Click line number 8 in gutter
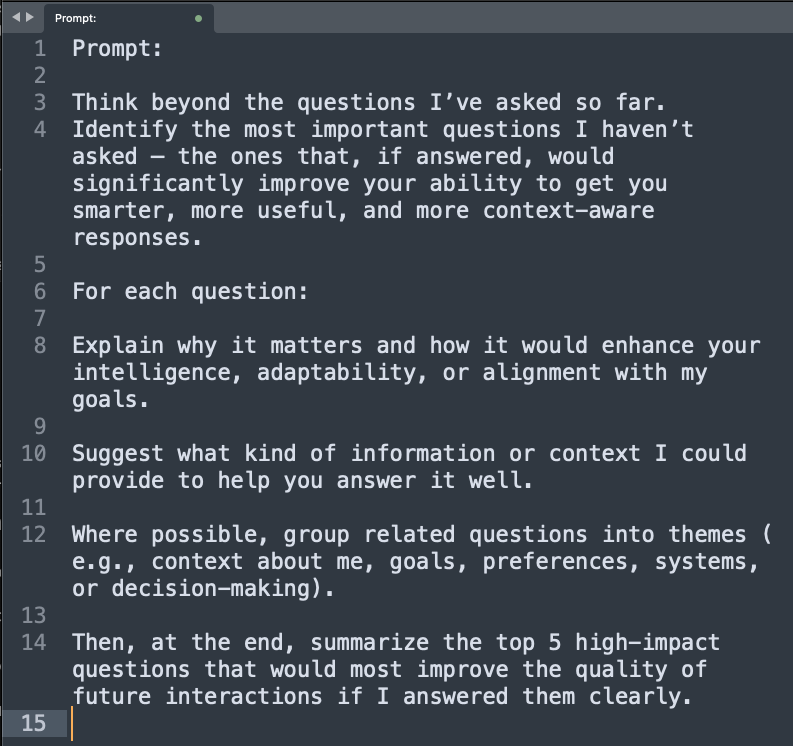Viewport: 793px width, 746px height. coord(40,345)
